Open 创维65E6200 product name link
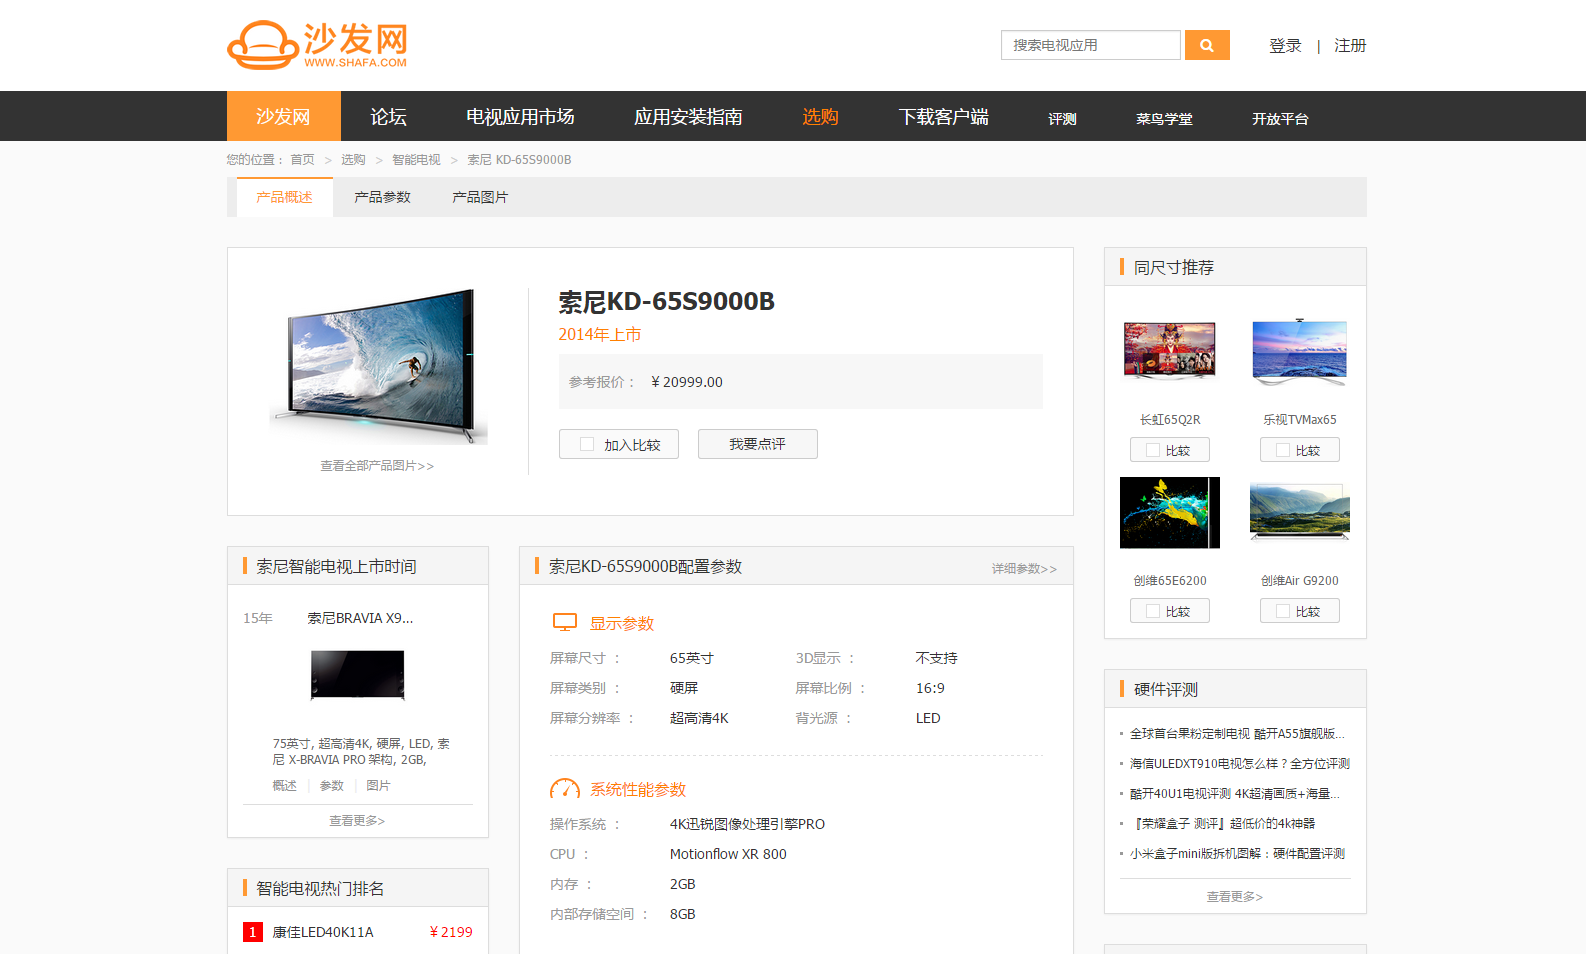The image size is (1586, 954). (x=1170, y=581)
